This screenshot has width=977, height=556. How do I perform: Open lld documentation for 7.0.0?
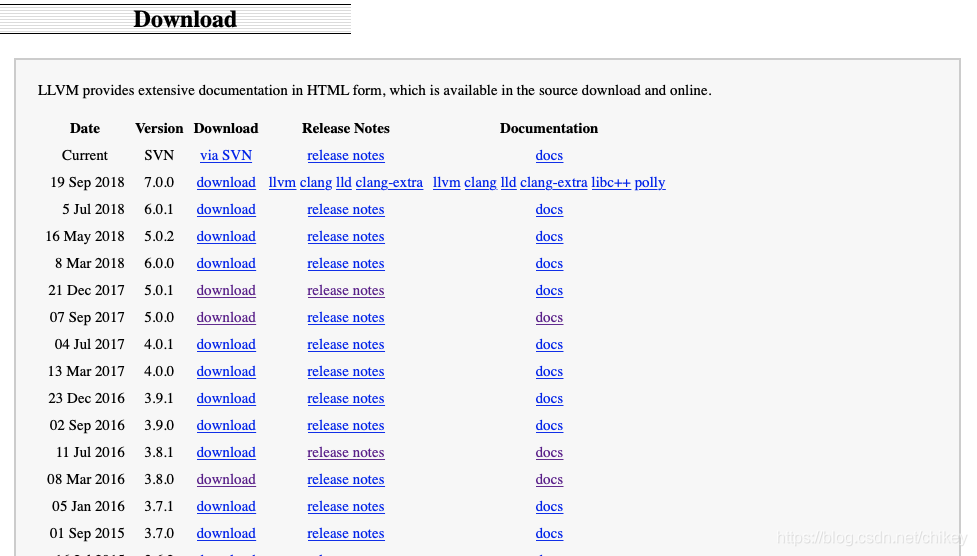click(508, 183)
